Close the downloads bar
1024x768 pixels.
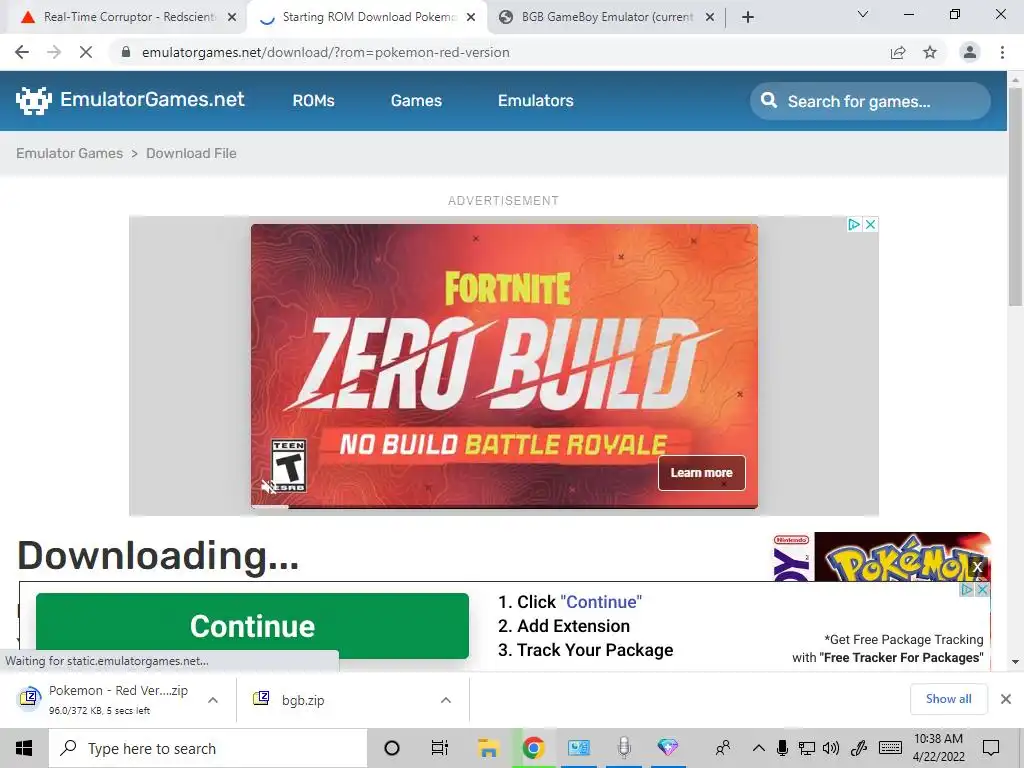tap(1006, 699)
